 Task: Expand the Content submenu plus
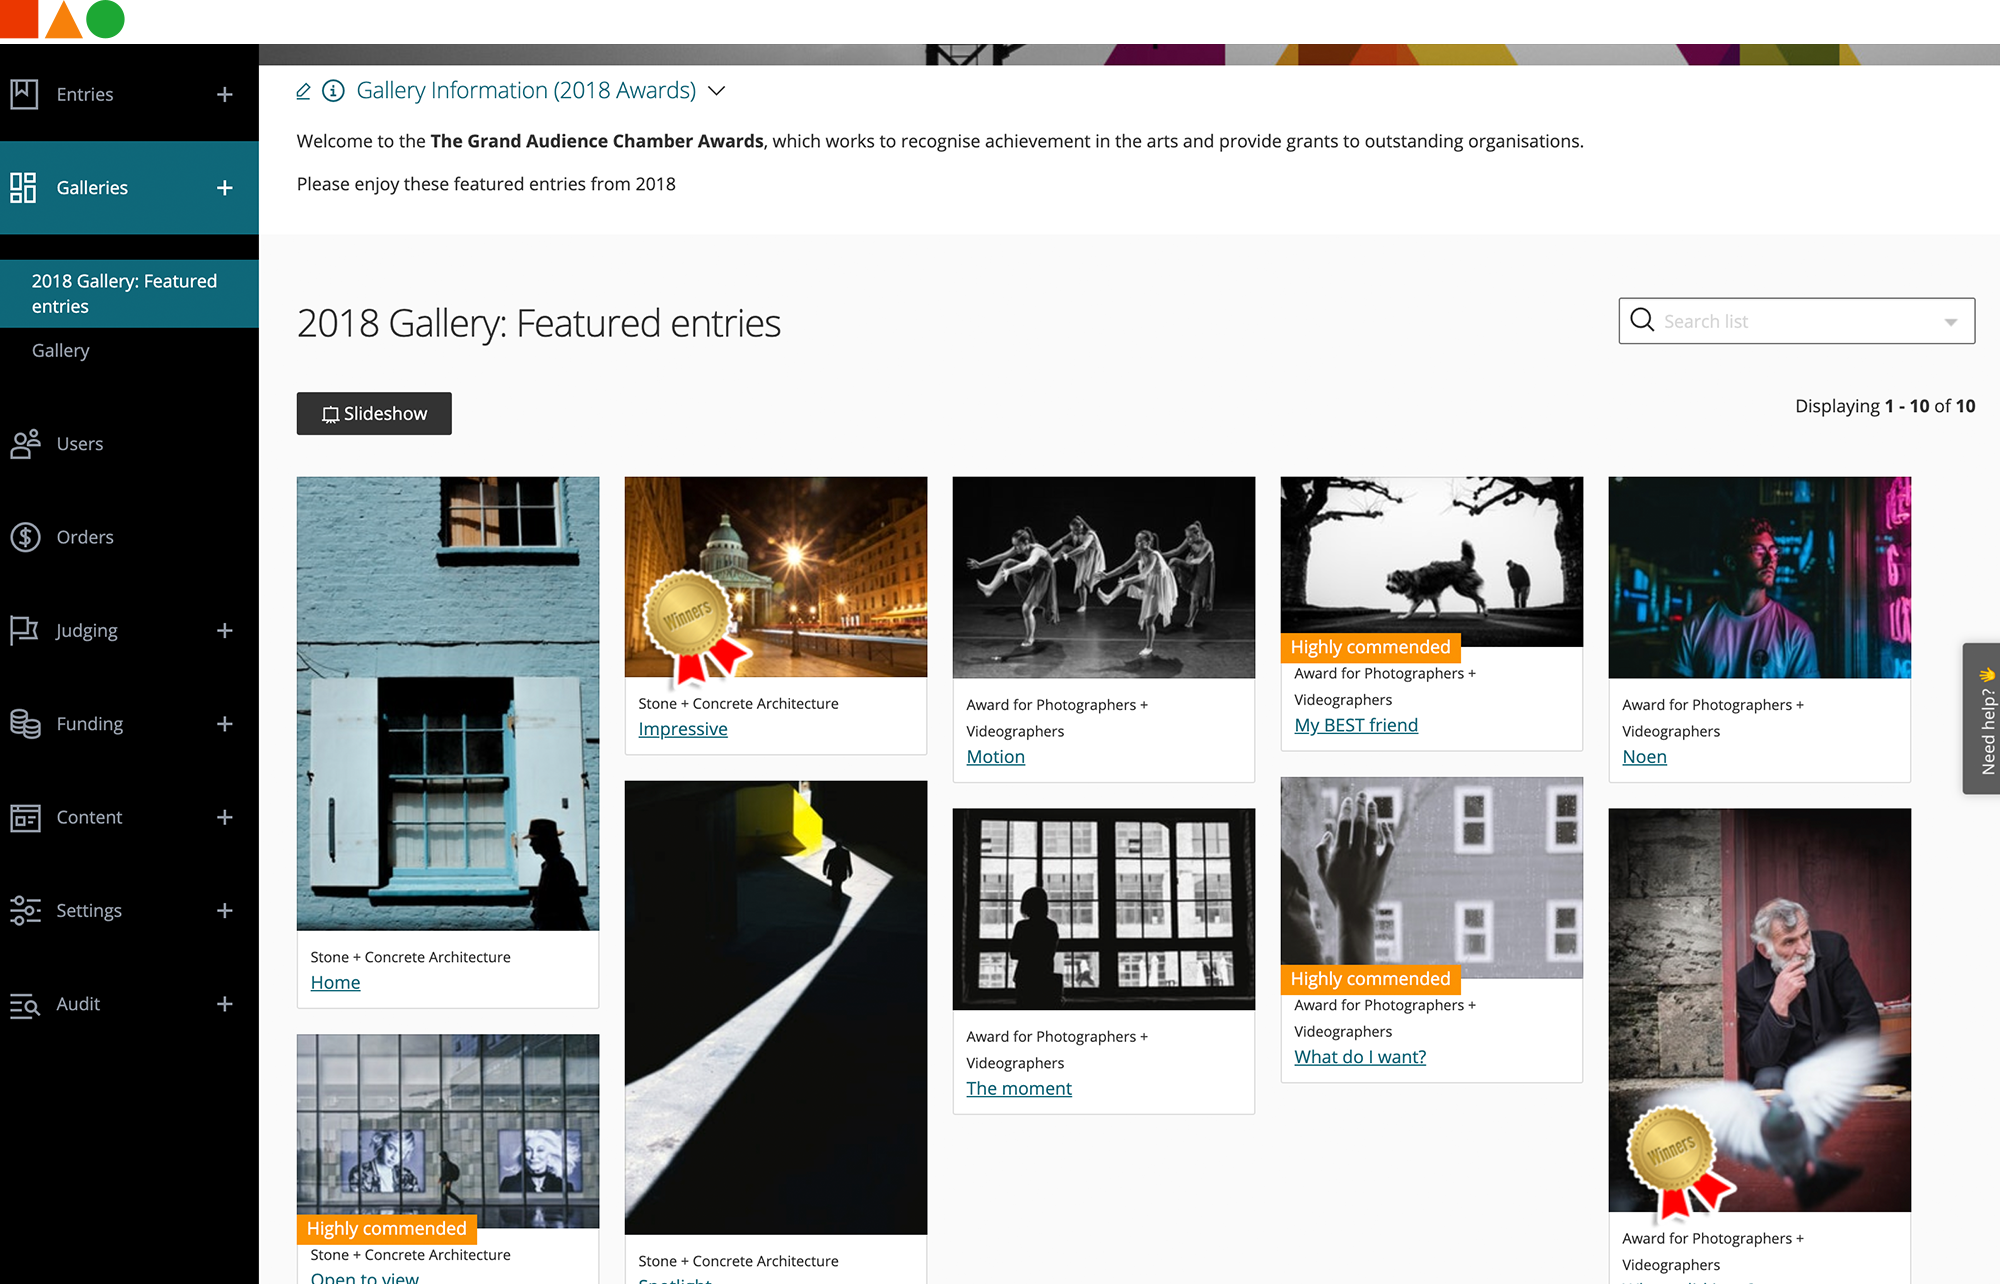(x=225, y=817)
